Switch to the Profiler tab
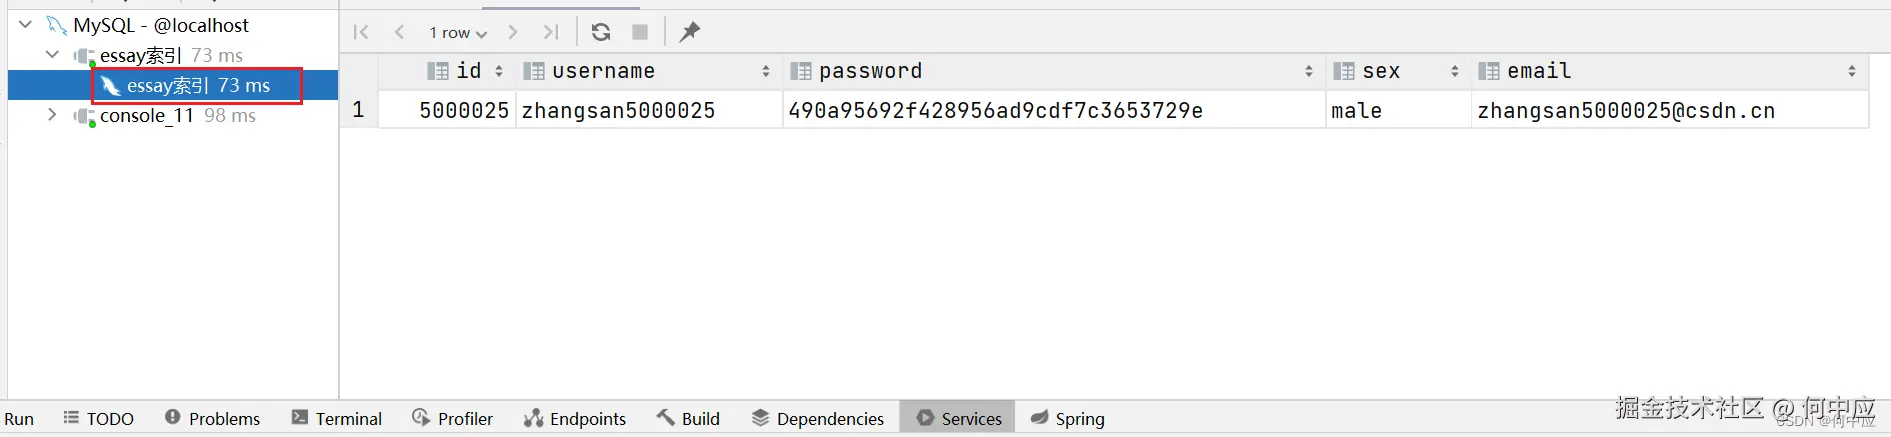 pos(453,418)
